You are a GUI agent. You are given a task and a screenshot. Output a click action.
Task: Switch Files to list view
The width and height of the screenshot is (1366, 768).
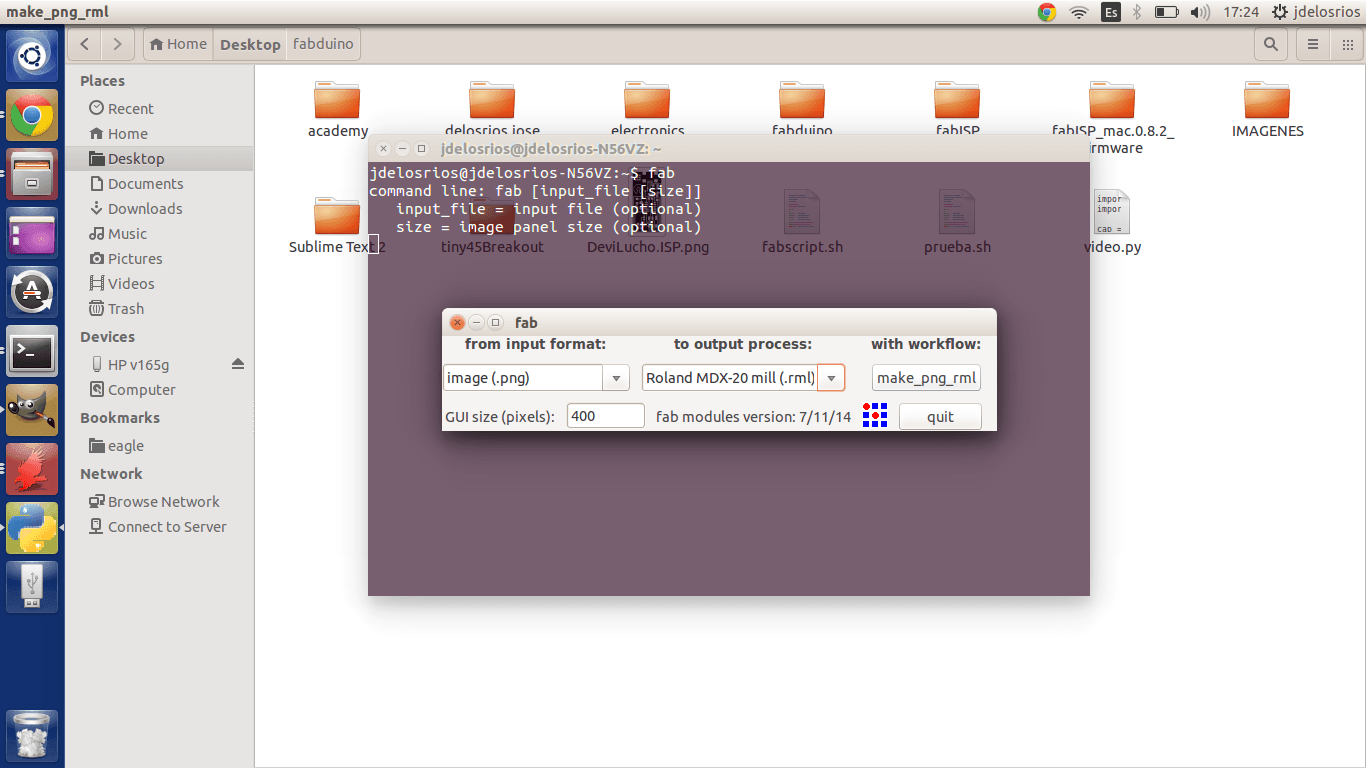pos(1313,44)
